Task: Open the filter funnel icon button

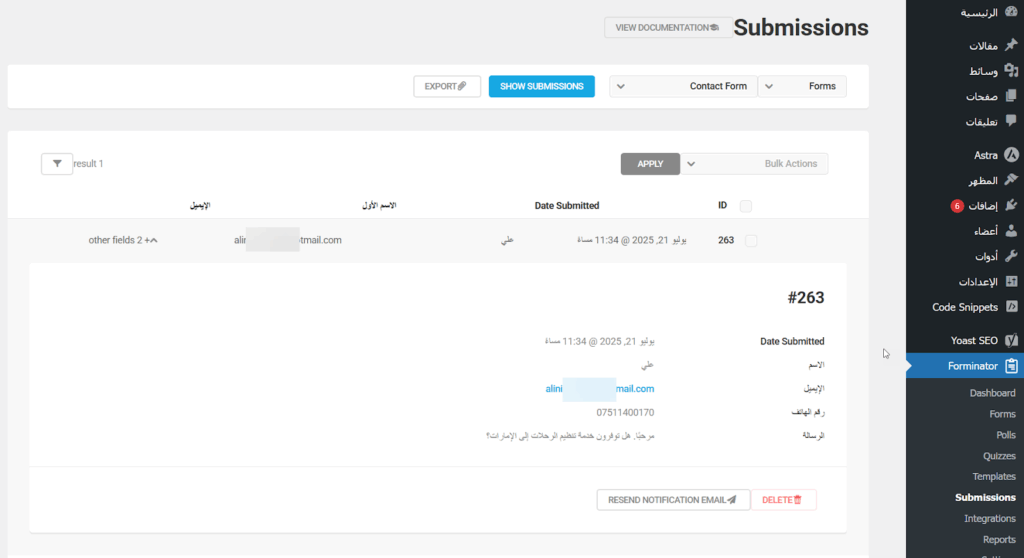Action: pos(57,163)
